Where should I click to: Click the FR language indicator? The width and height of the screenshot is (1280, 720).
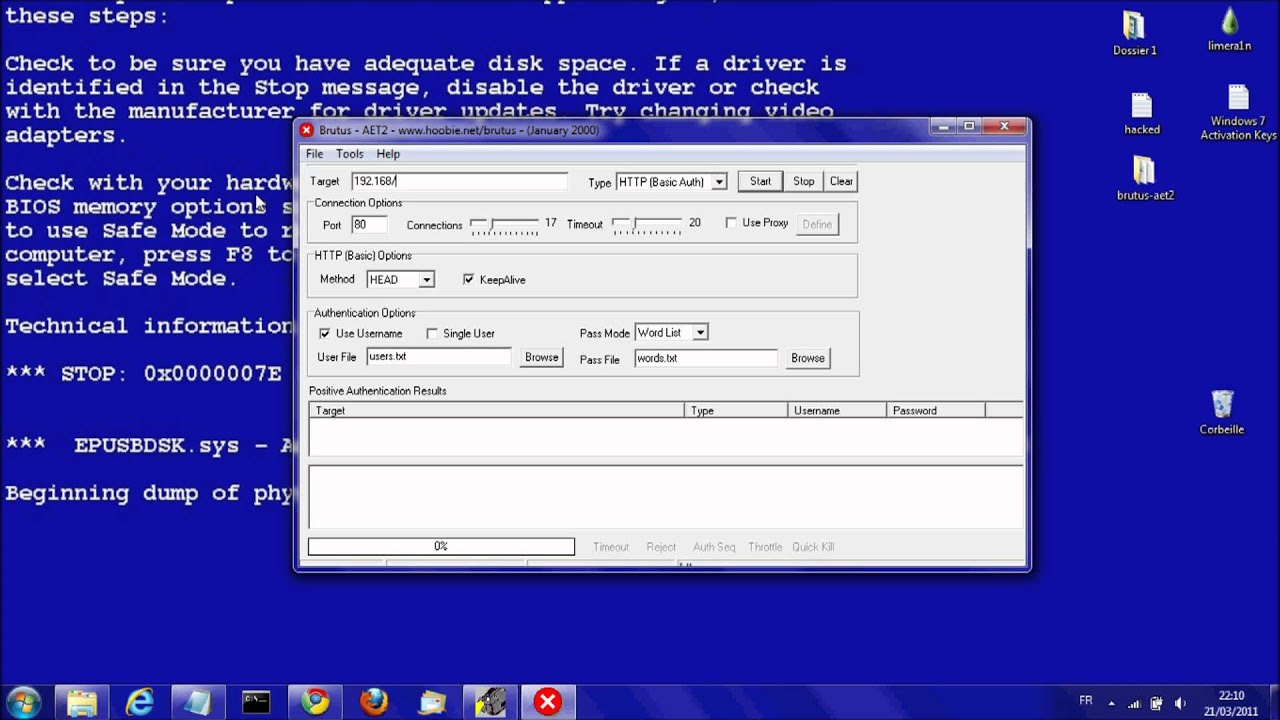point(1086,701)
